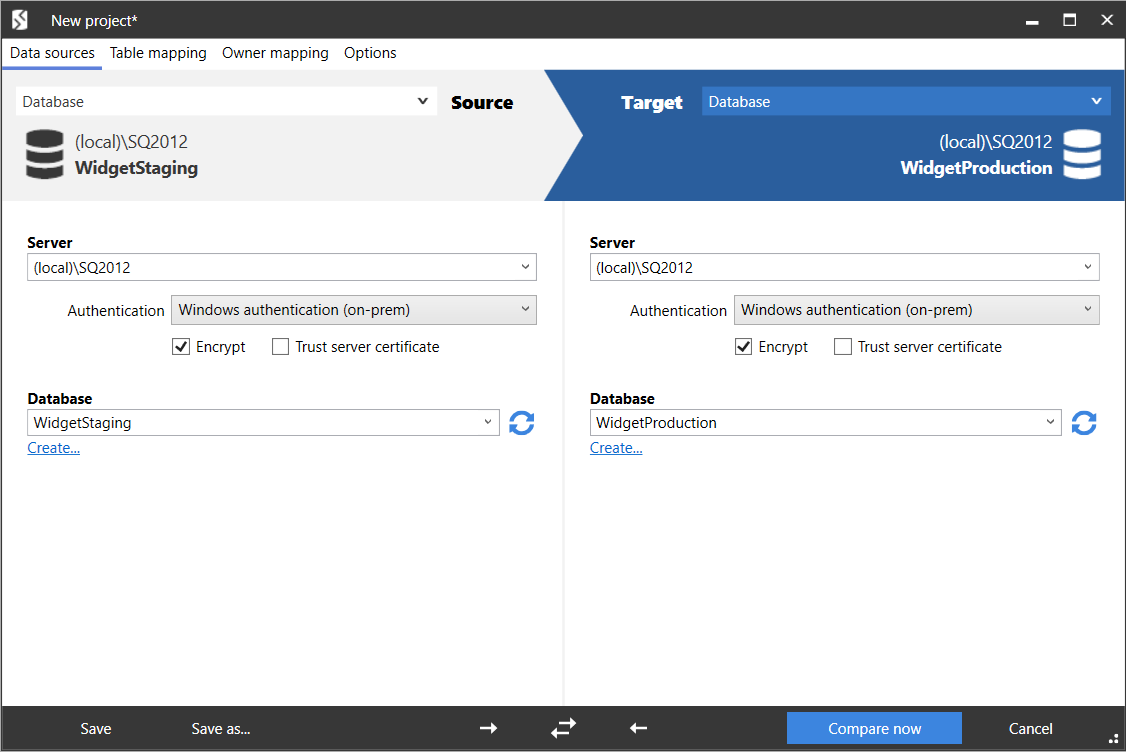Click the source database stack icon
Viewport: 1126px width, 752px height.
pos(45,155)
